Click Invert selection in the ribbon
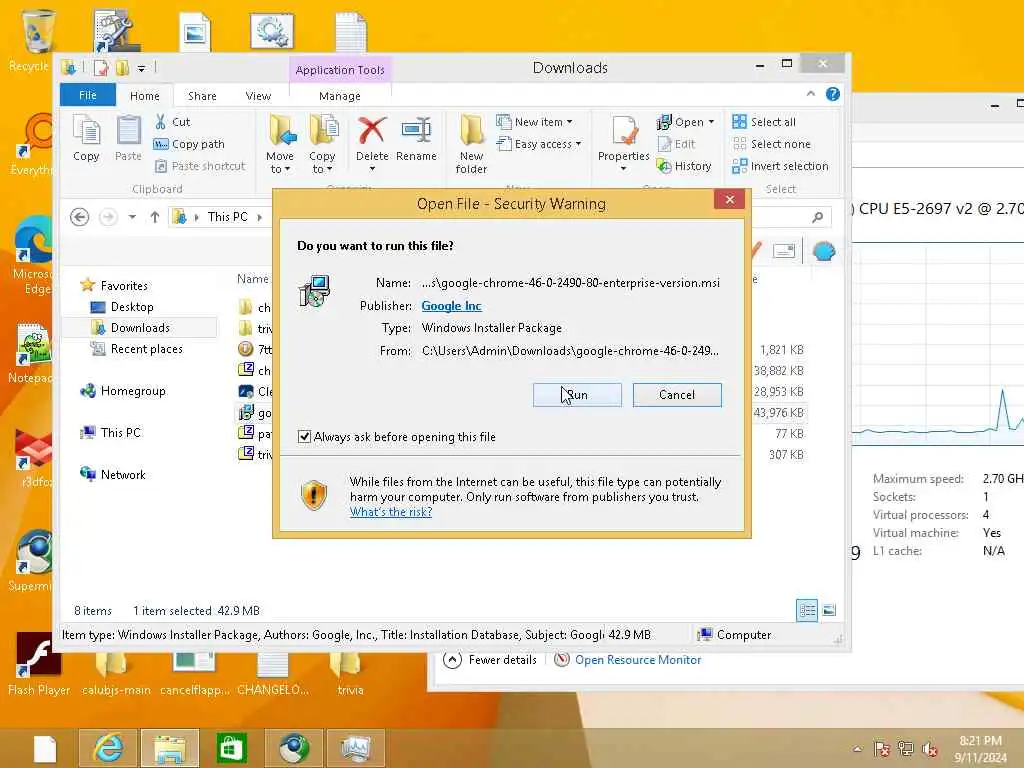The width and height of the screenshot is (1024, 768). 780,166
